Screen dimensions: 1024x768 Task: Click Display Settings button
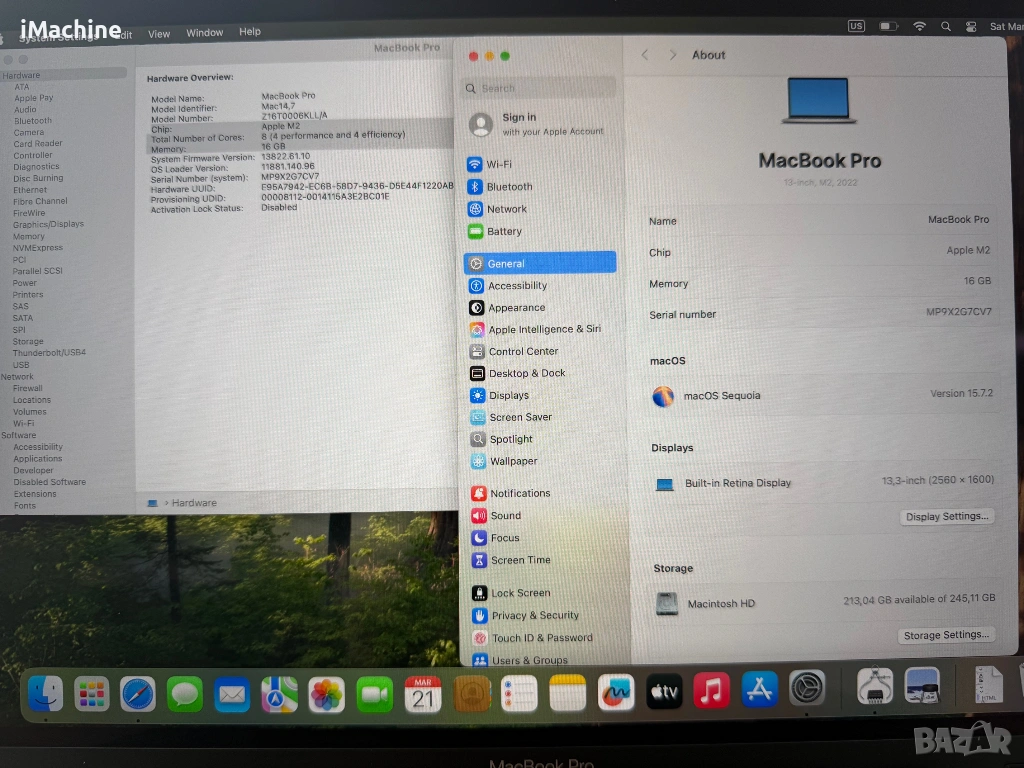click(x=947, y=517)
